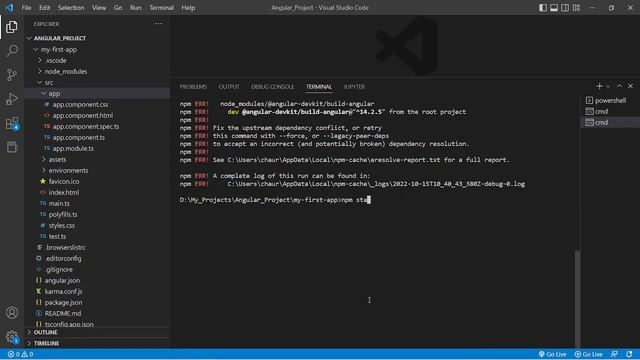Open the Selection menu
The width and height of the screenshot is (640, 360).
point(71,8)
